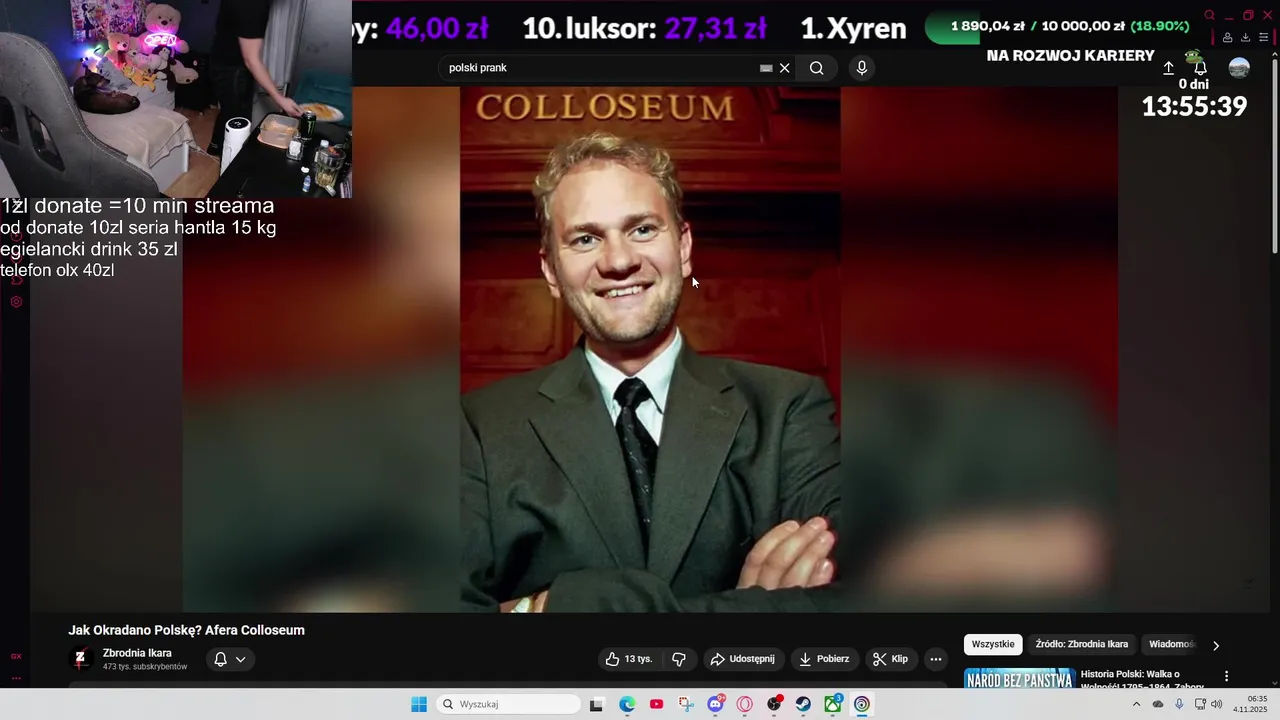Open the browser downloads icon
Screen dimensions: 1280x720
pyautogui.click(x=1245, y=38)
